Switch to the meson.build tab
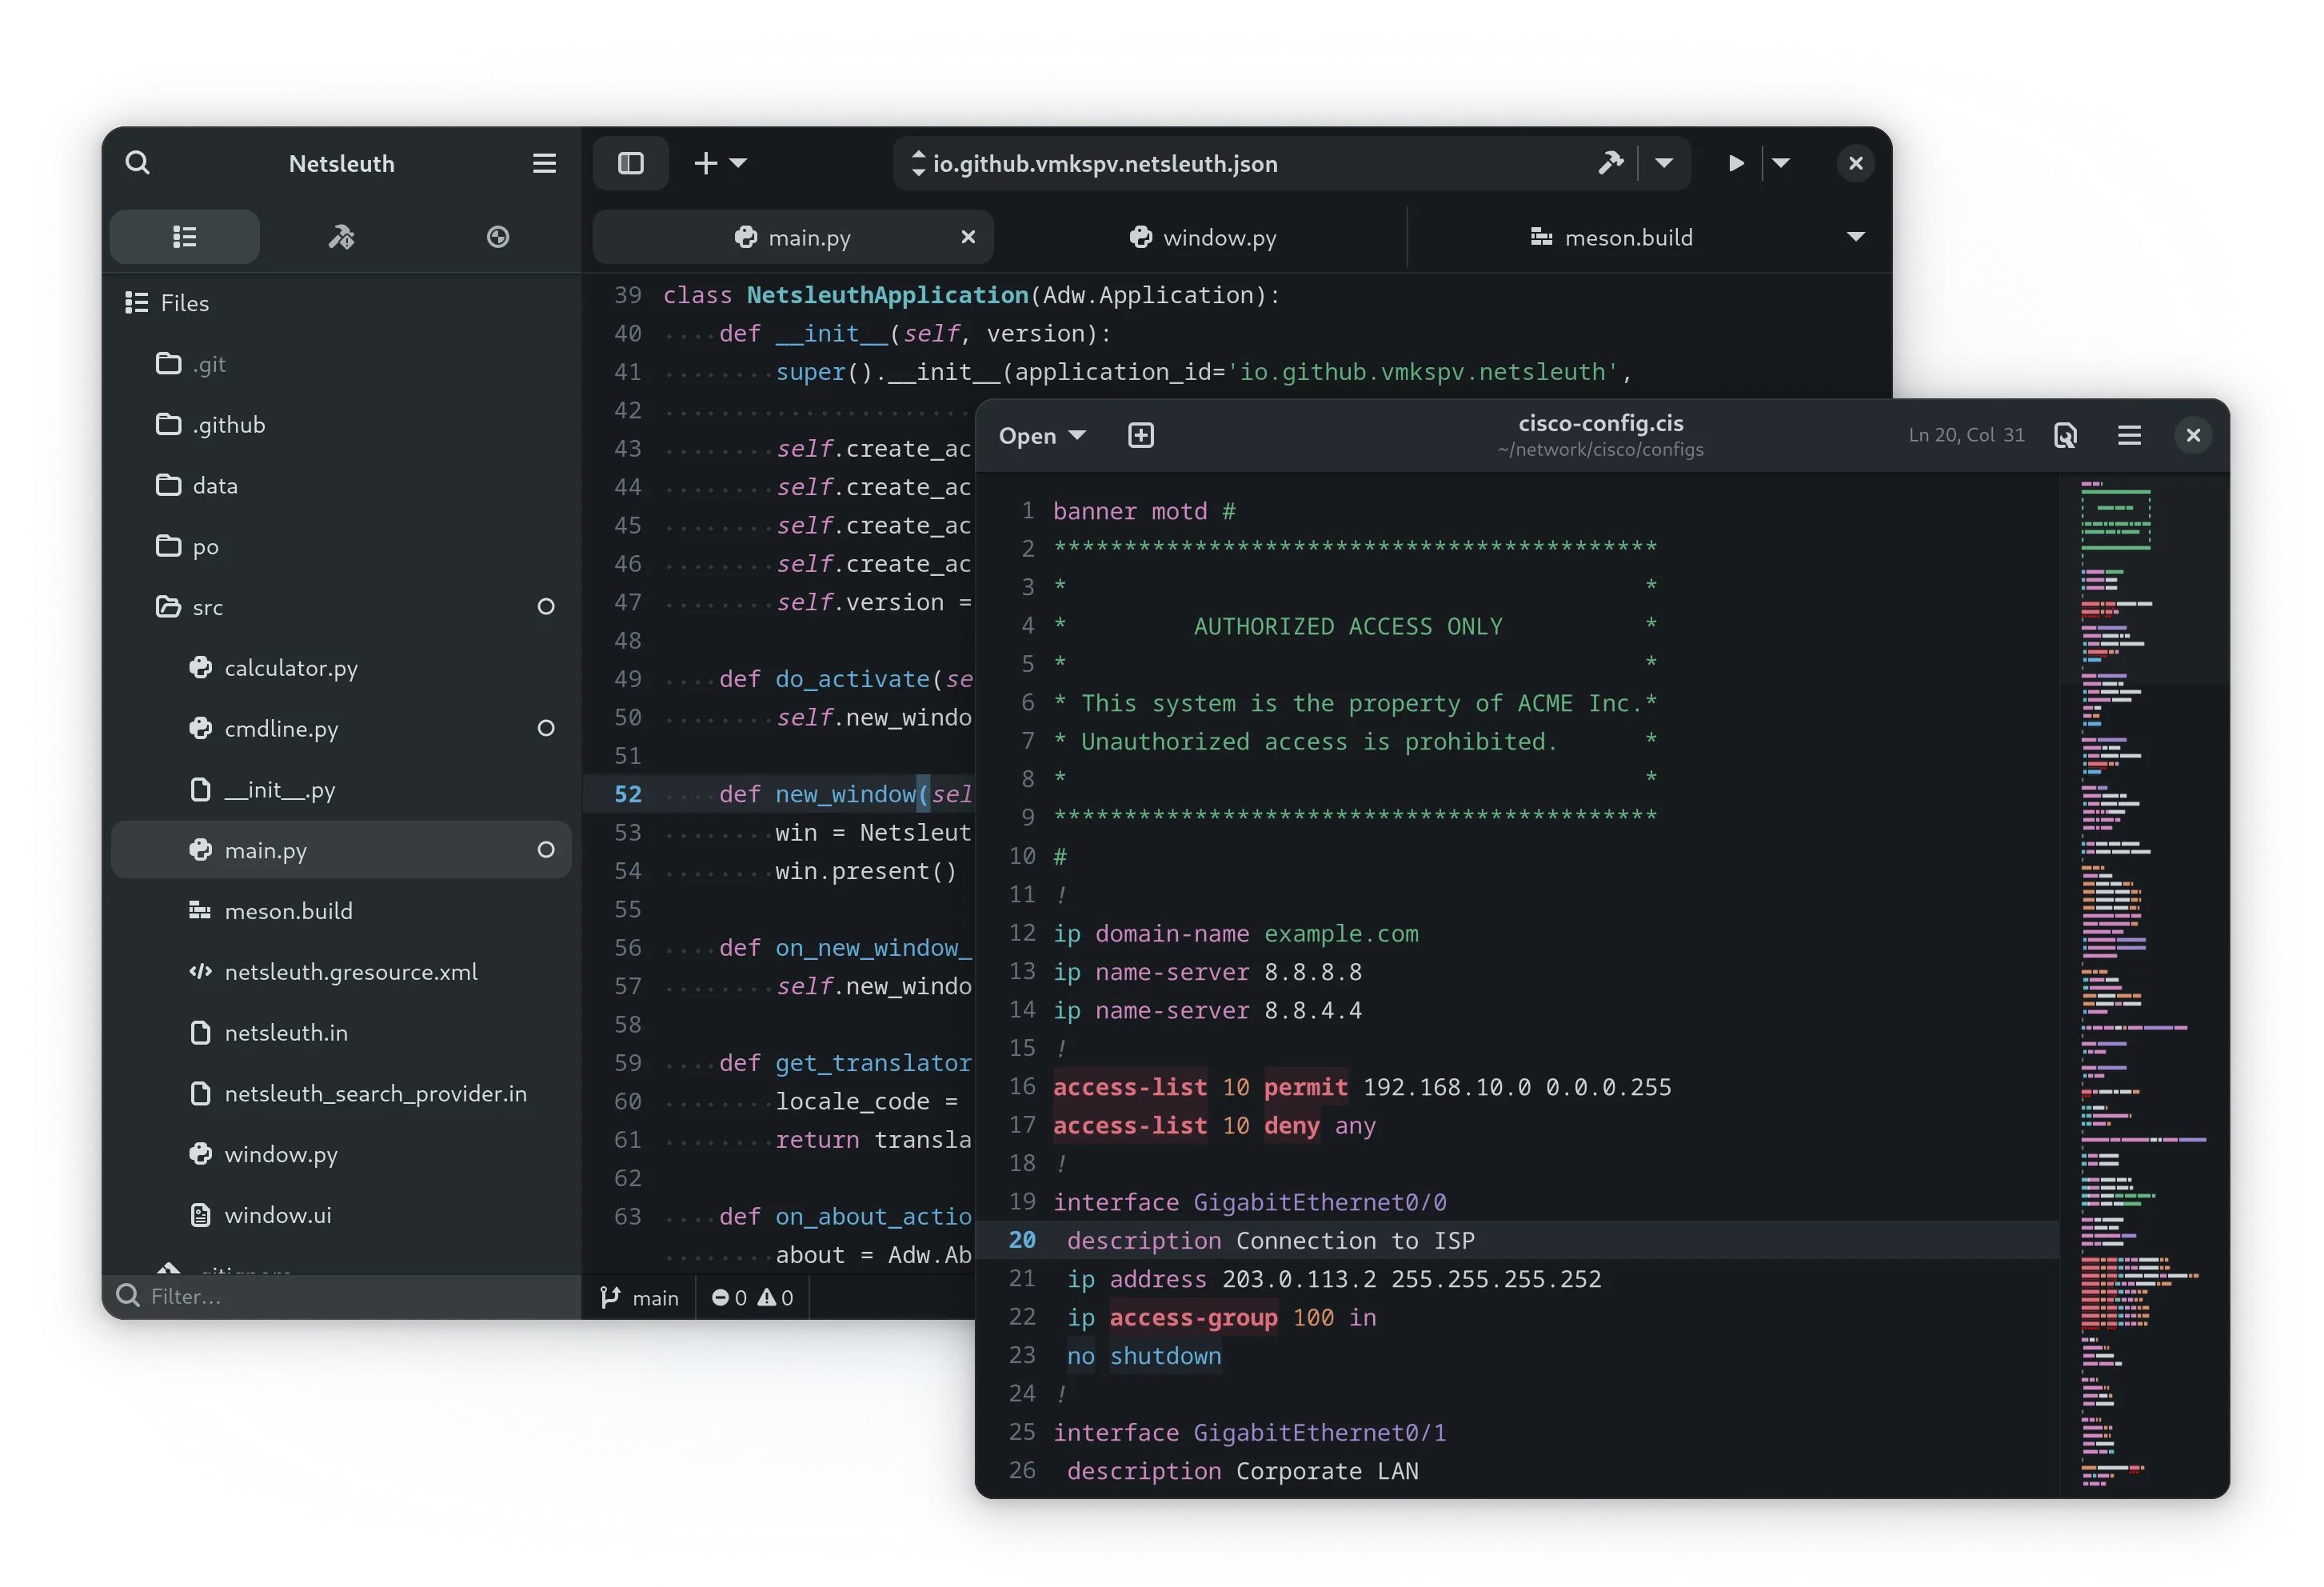 coord(1612,237)
